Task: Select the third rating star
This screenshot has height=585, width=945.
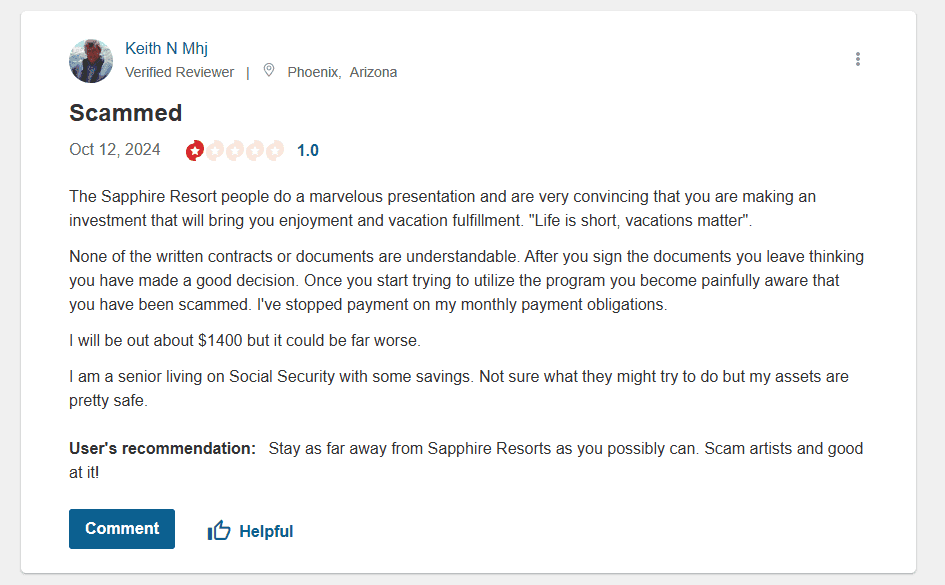Action: (x=235, y=151)
